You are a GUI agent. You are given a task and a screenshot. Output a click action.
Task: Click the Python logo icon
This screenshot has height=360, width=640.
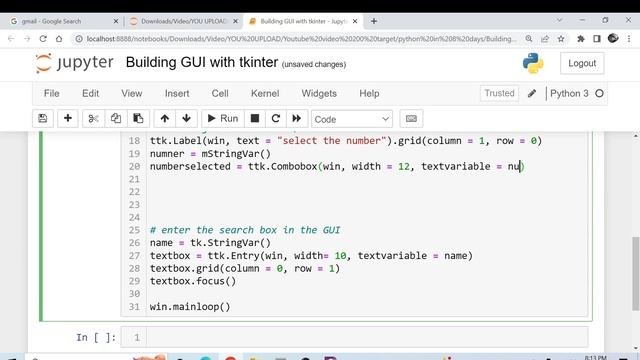533,63
